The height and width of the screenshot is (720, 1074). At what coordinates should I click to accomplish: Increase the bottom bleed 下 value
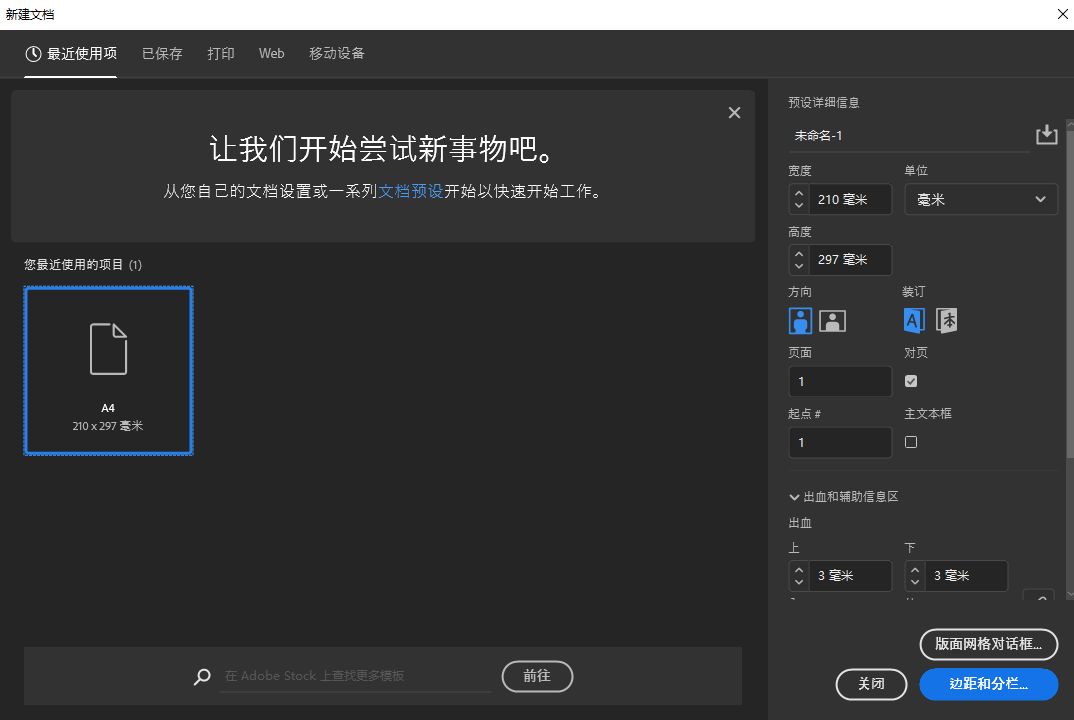(x=915, y=569)
